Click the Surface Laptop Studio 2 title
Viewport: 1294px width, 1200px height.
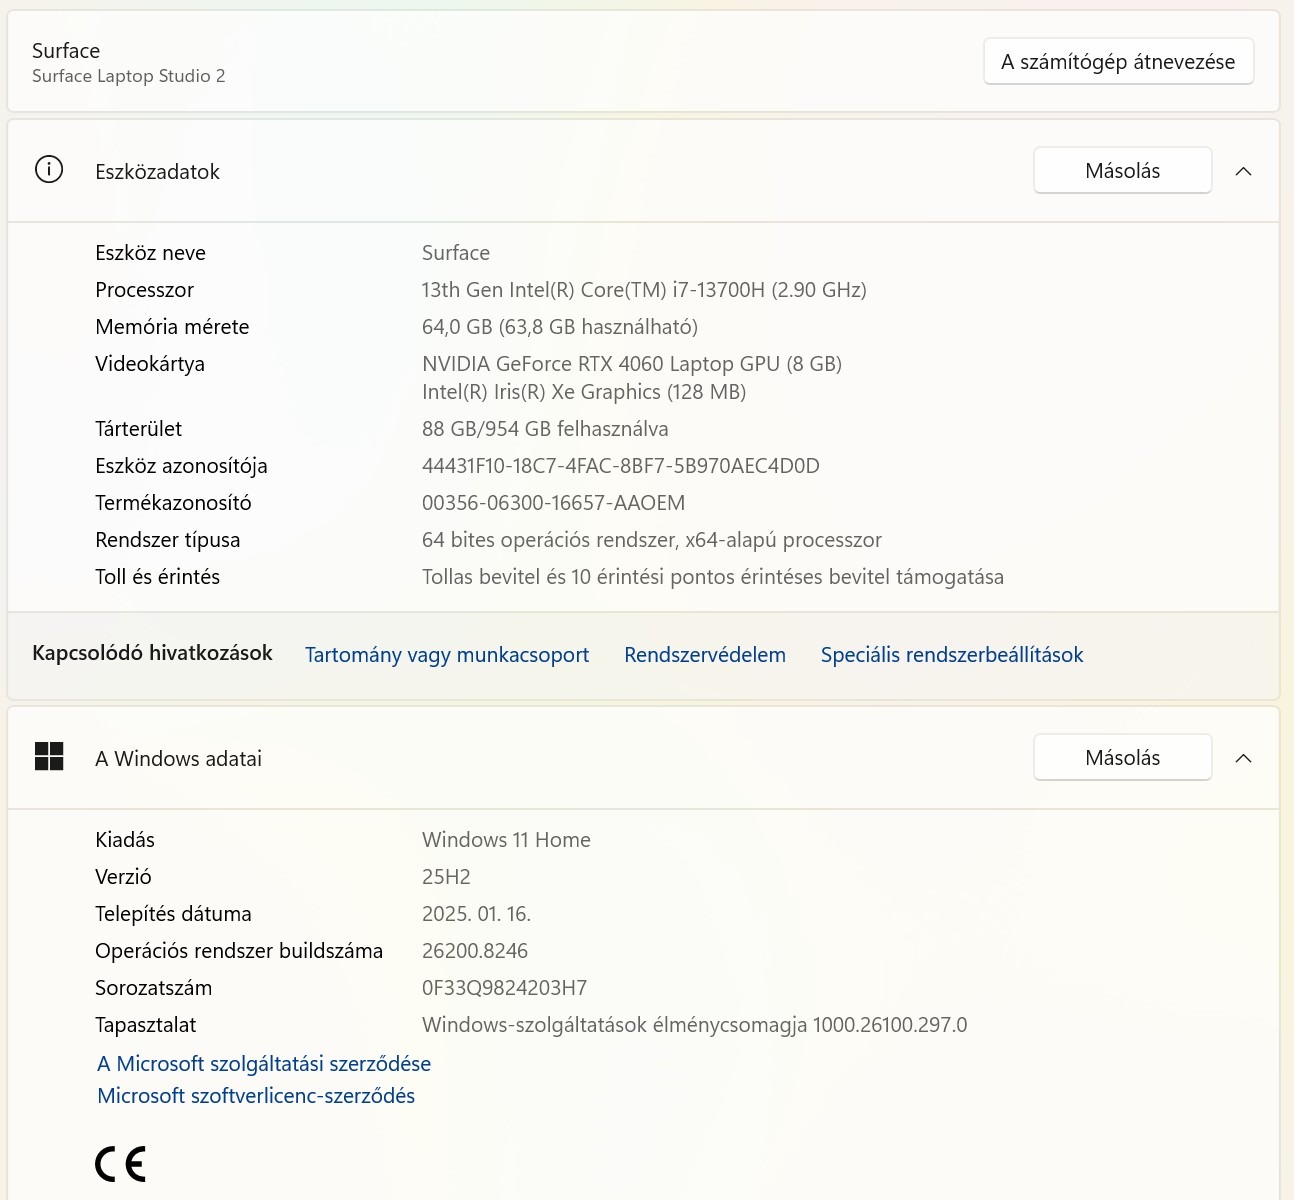coord(128,76)
